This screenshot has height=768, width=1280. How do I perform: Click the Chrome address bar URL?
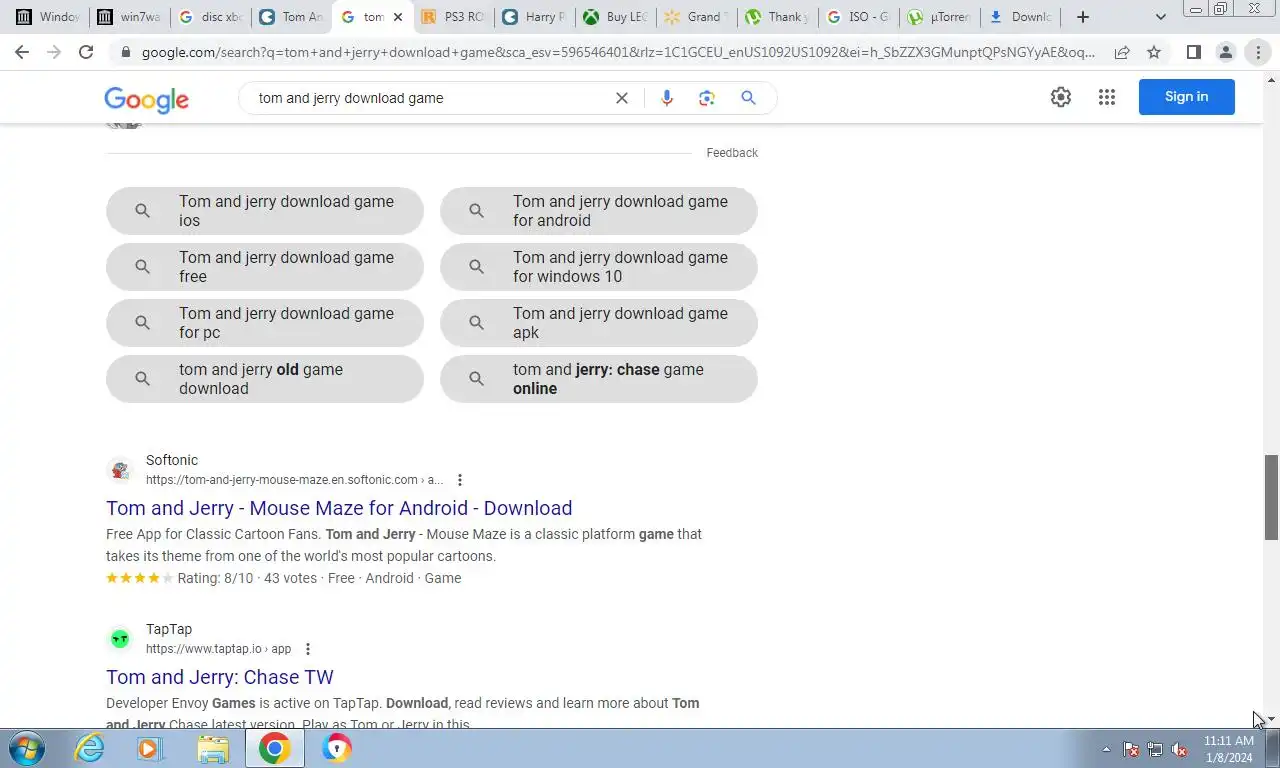618,52
